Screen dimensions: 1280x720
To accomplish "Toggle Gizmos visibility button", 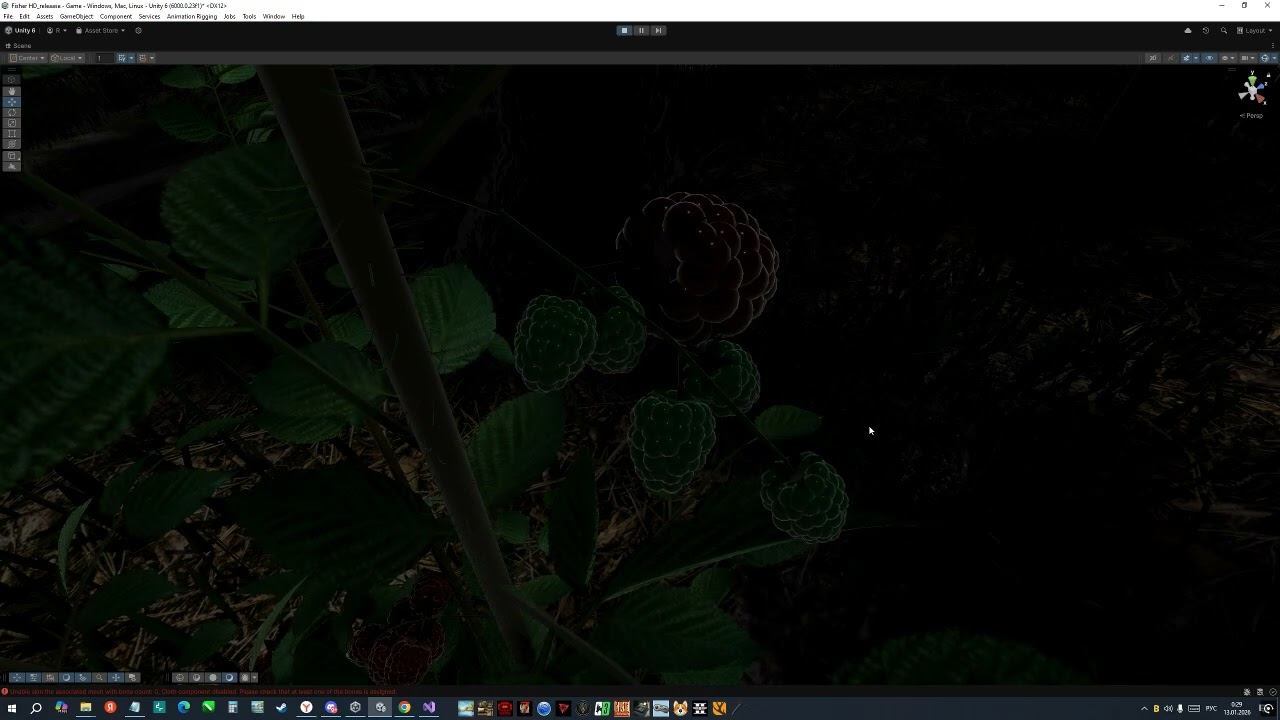I will (x=1264, y=58).
